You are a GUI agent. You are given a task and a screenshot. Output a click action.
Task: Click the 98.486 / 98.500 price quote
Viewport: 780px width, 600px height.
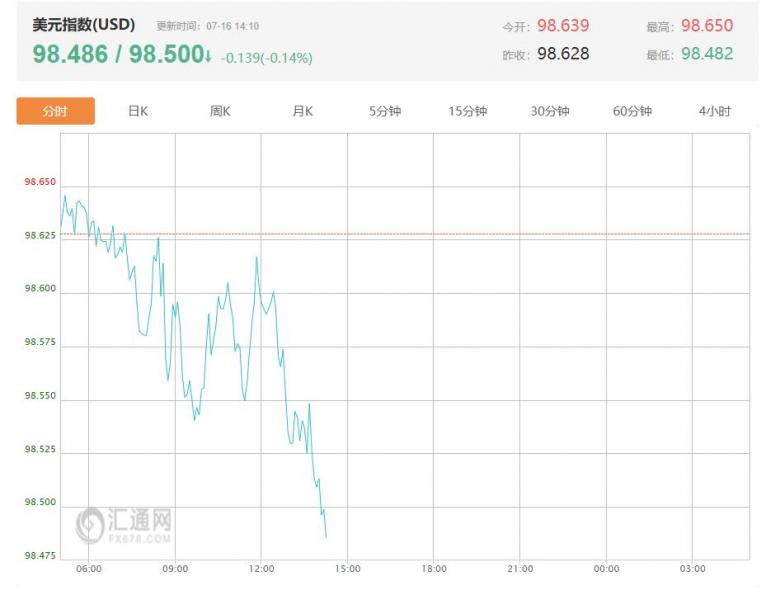(118, 55)
